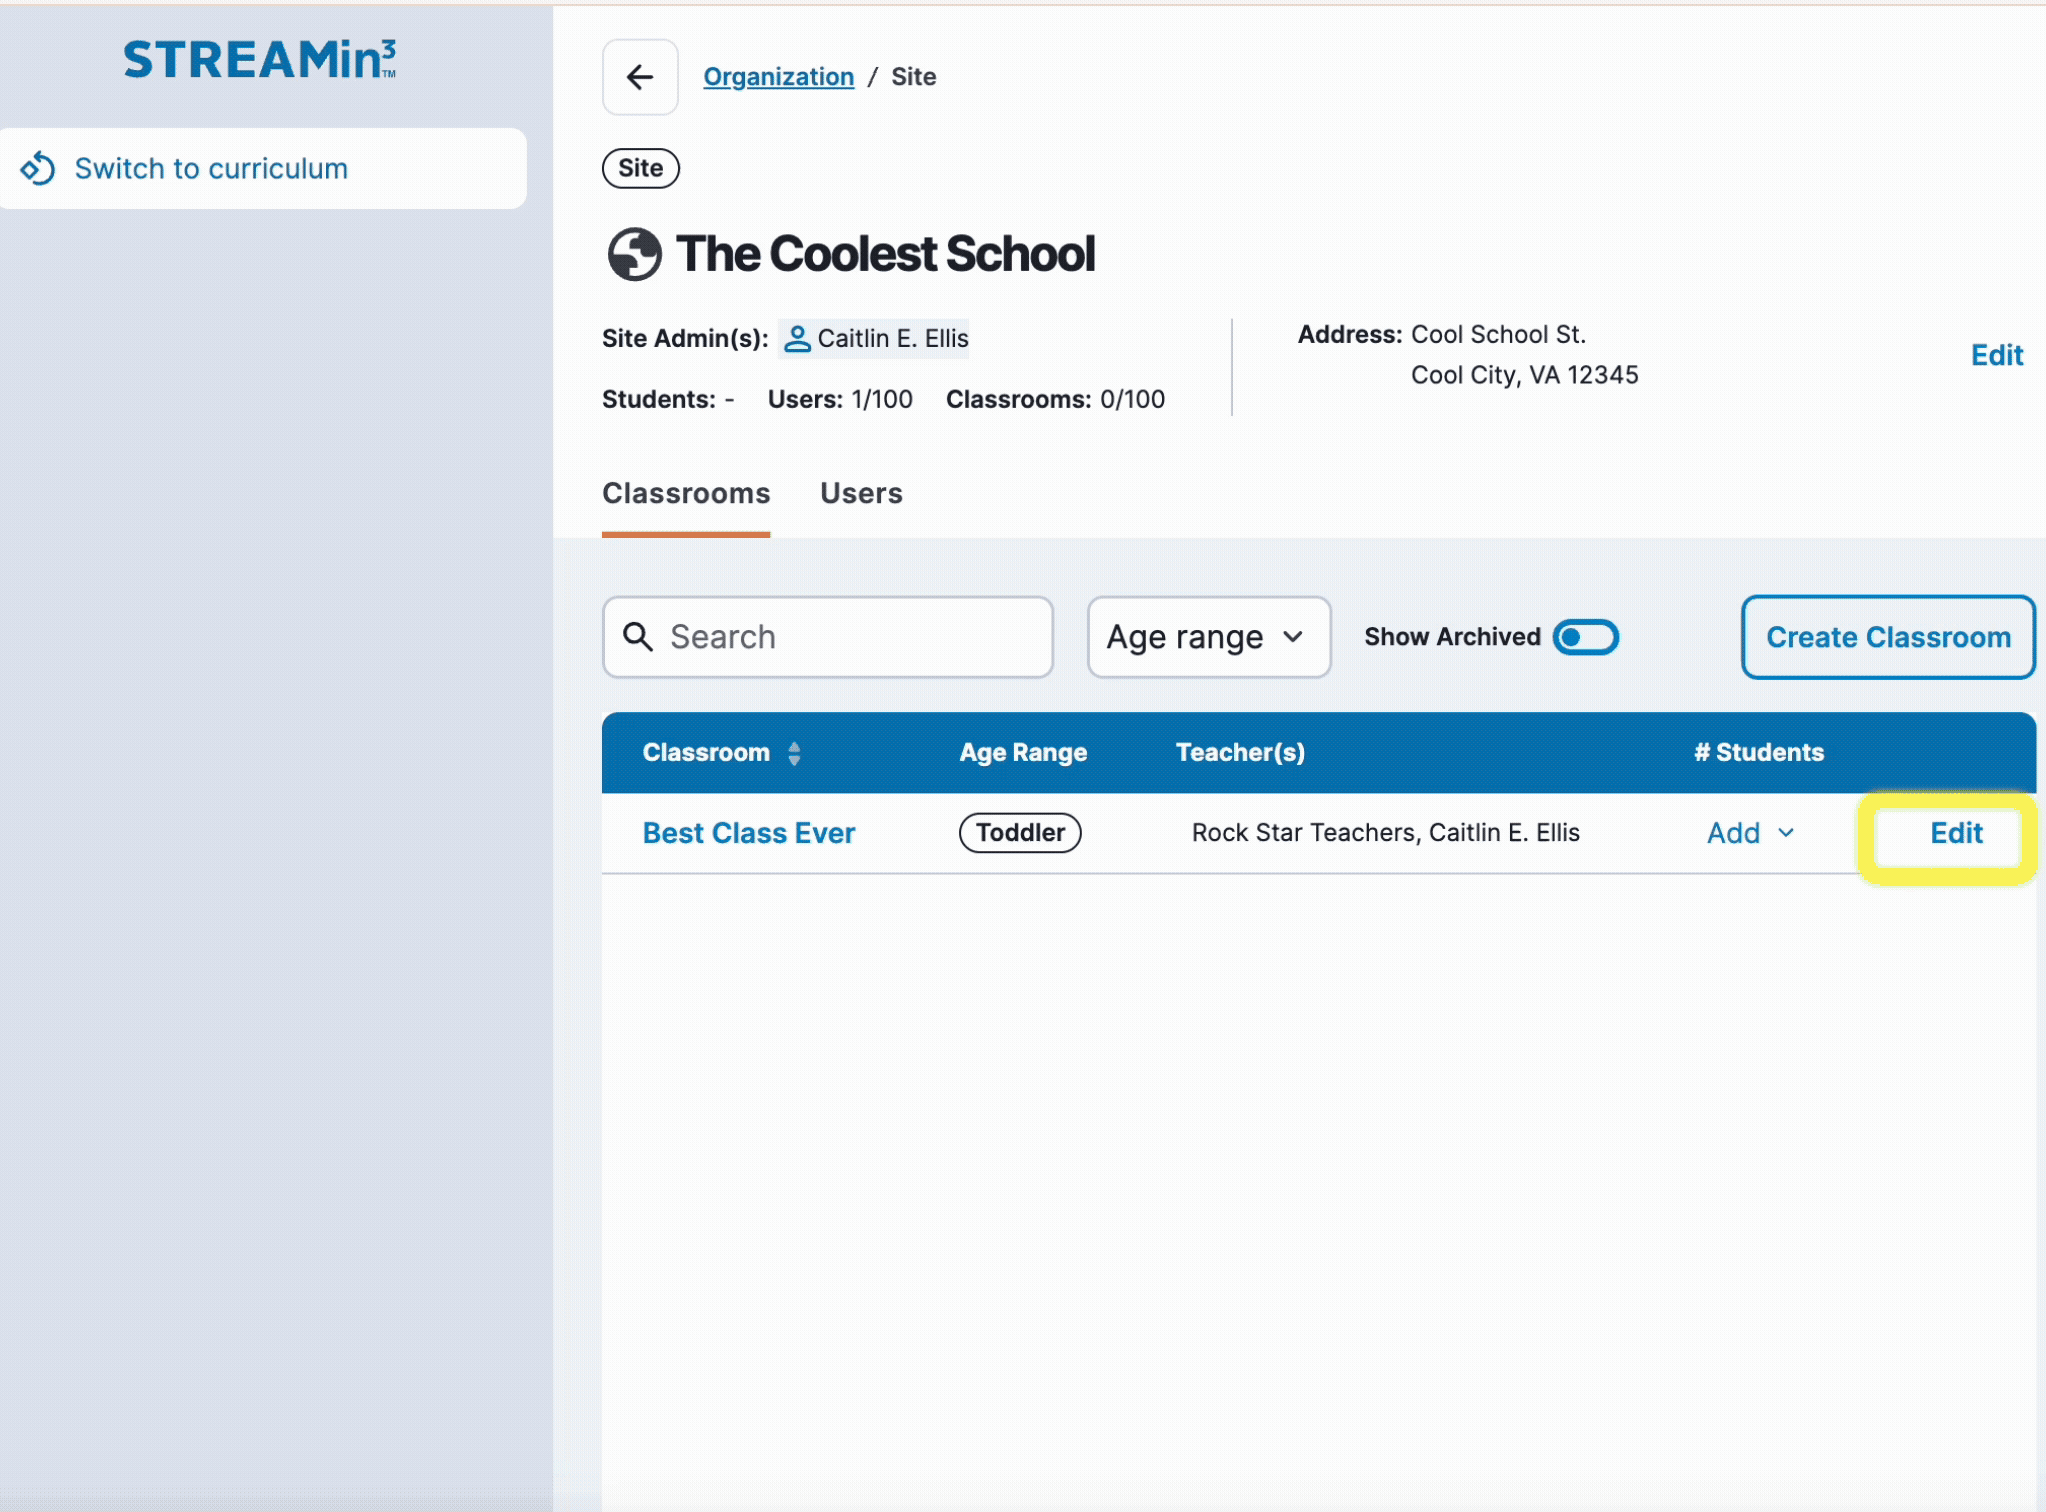Focus the Search input field

click(x=827, y=637)
